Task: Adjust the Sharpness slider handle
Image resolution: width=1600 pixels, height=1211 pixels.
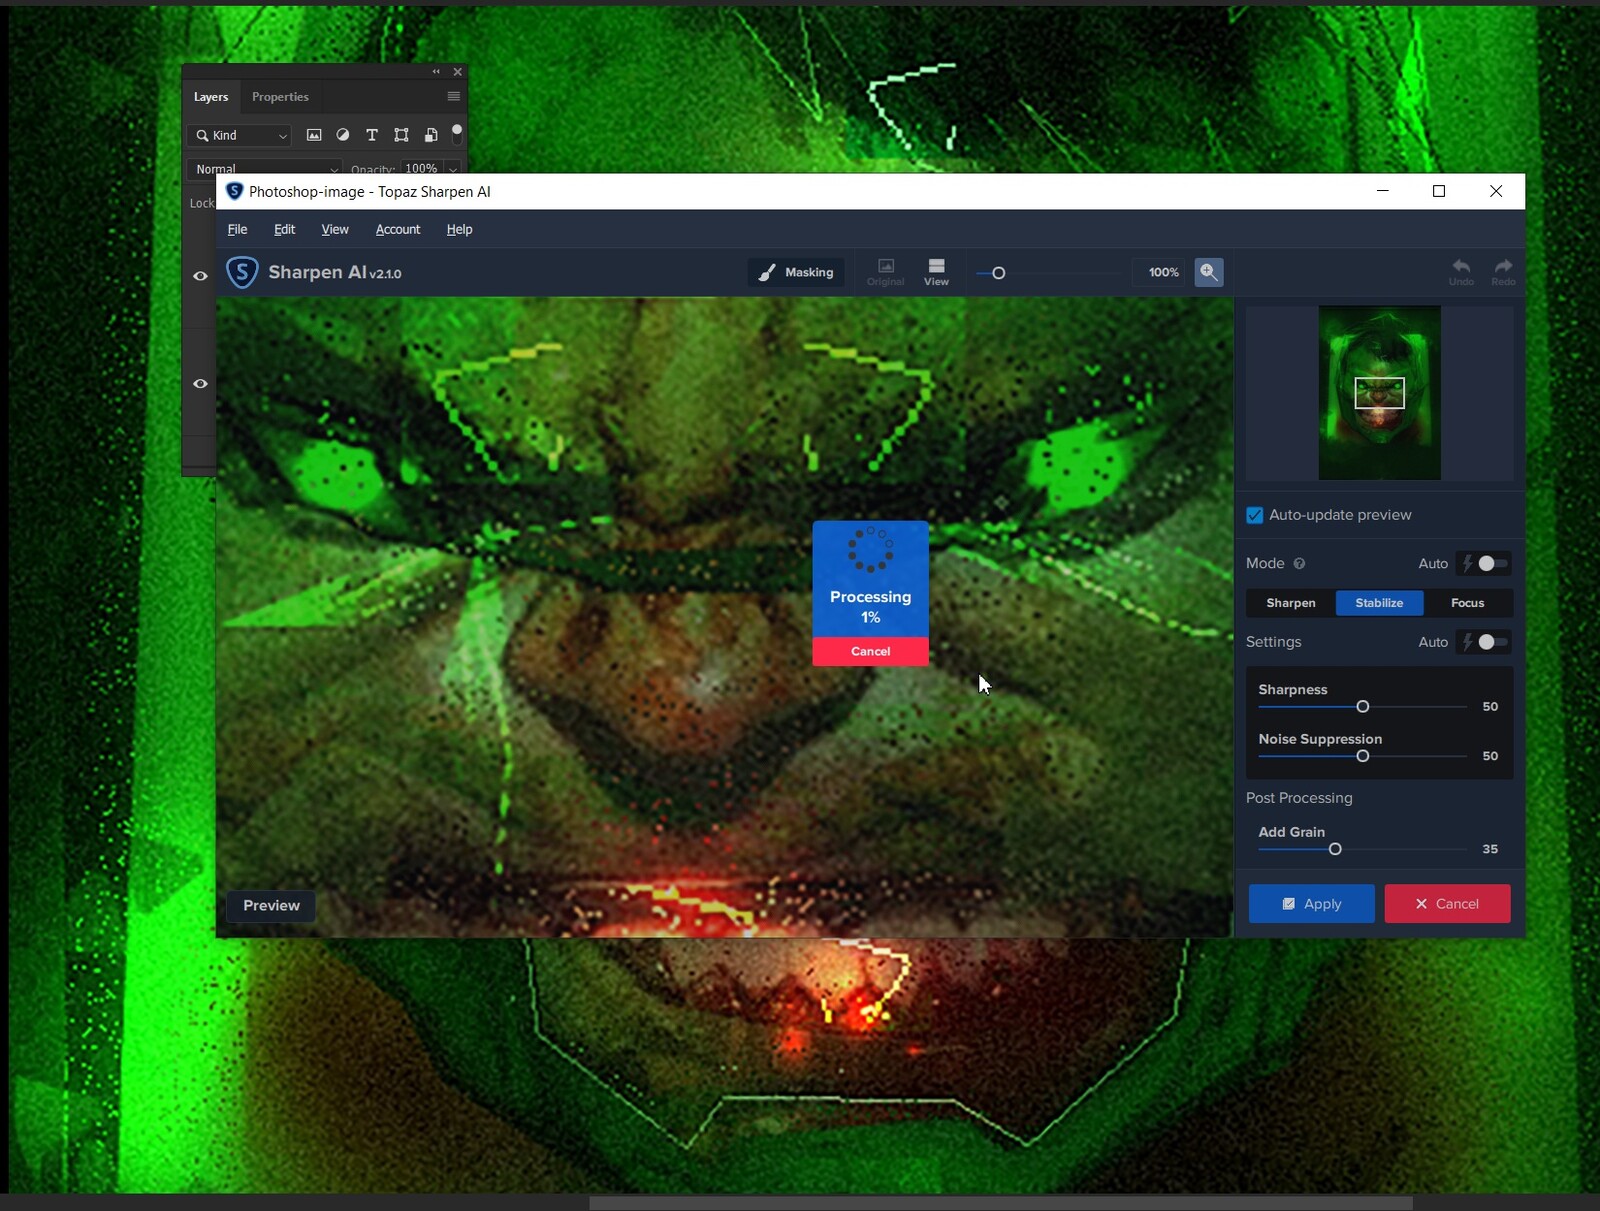Action: pyautogui.click(x=1362, y=707)
